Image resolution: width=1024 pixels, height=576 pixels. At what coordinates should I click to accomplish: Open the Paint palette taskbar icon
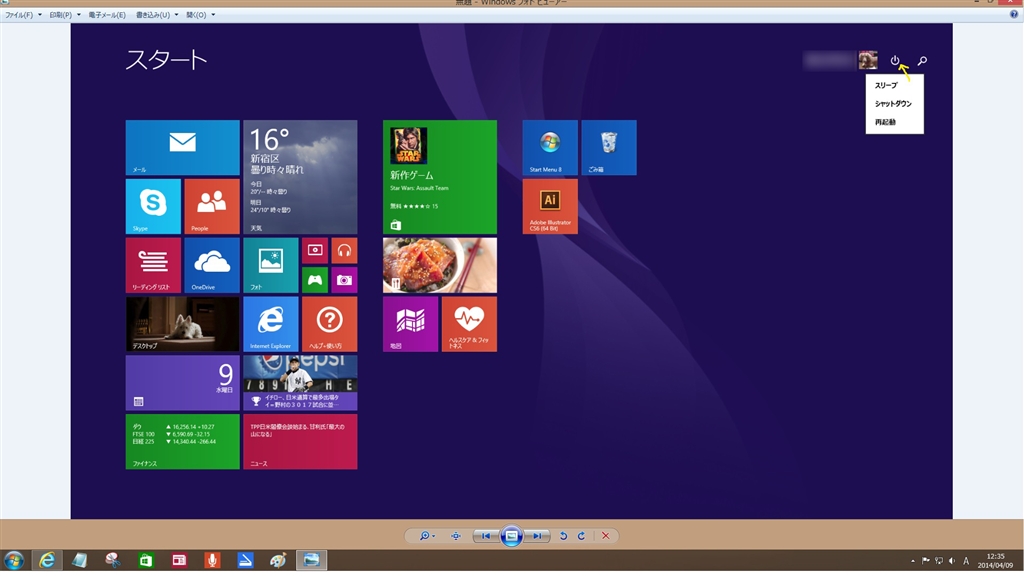(278, 560)
